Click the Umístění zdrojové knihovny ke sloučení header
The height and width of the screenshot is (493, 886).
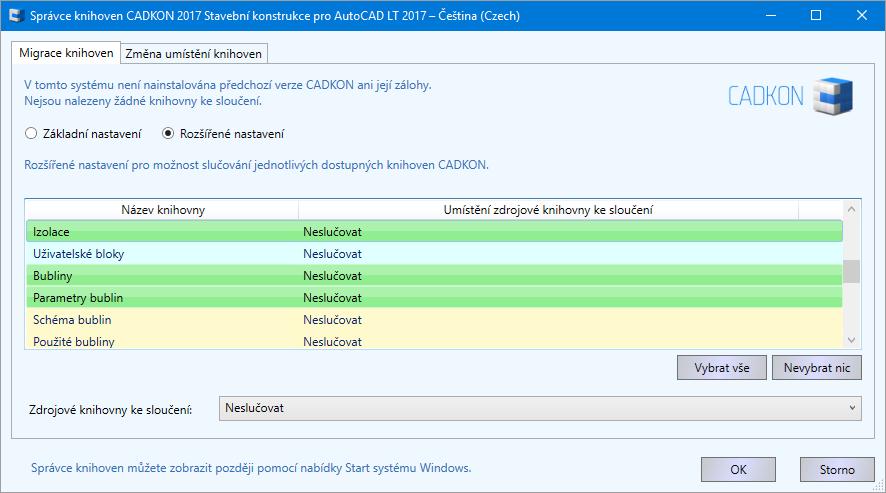(548, 210)
